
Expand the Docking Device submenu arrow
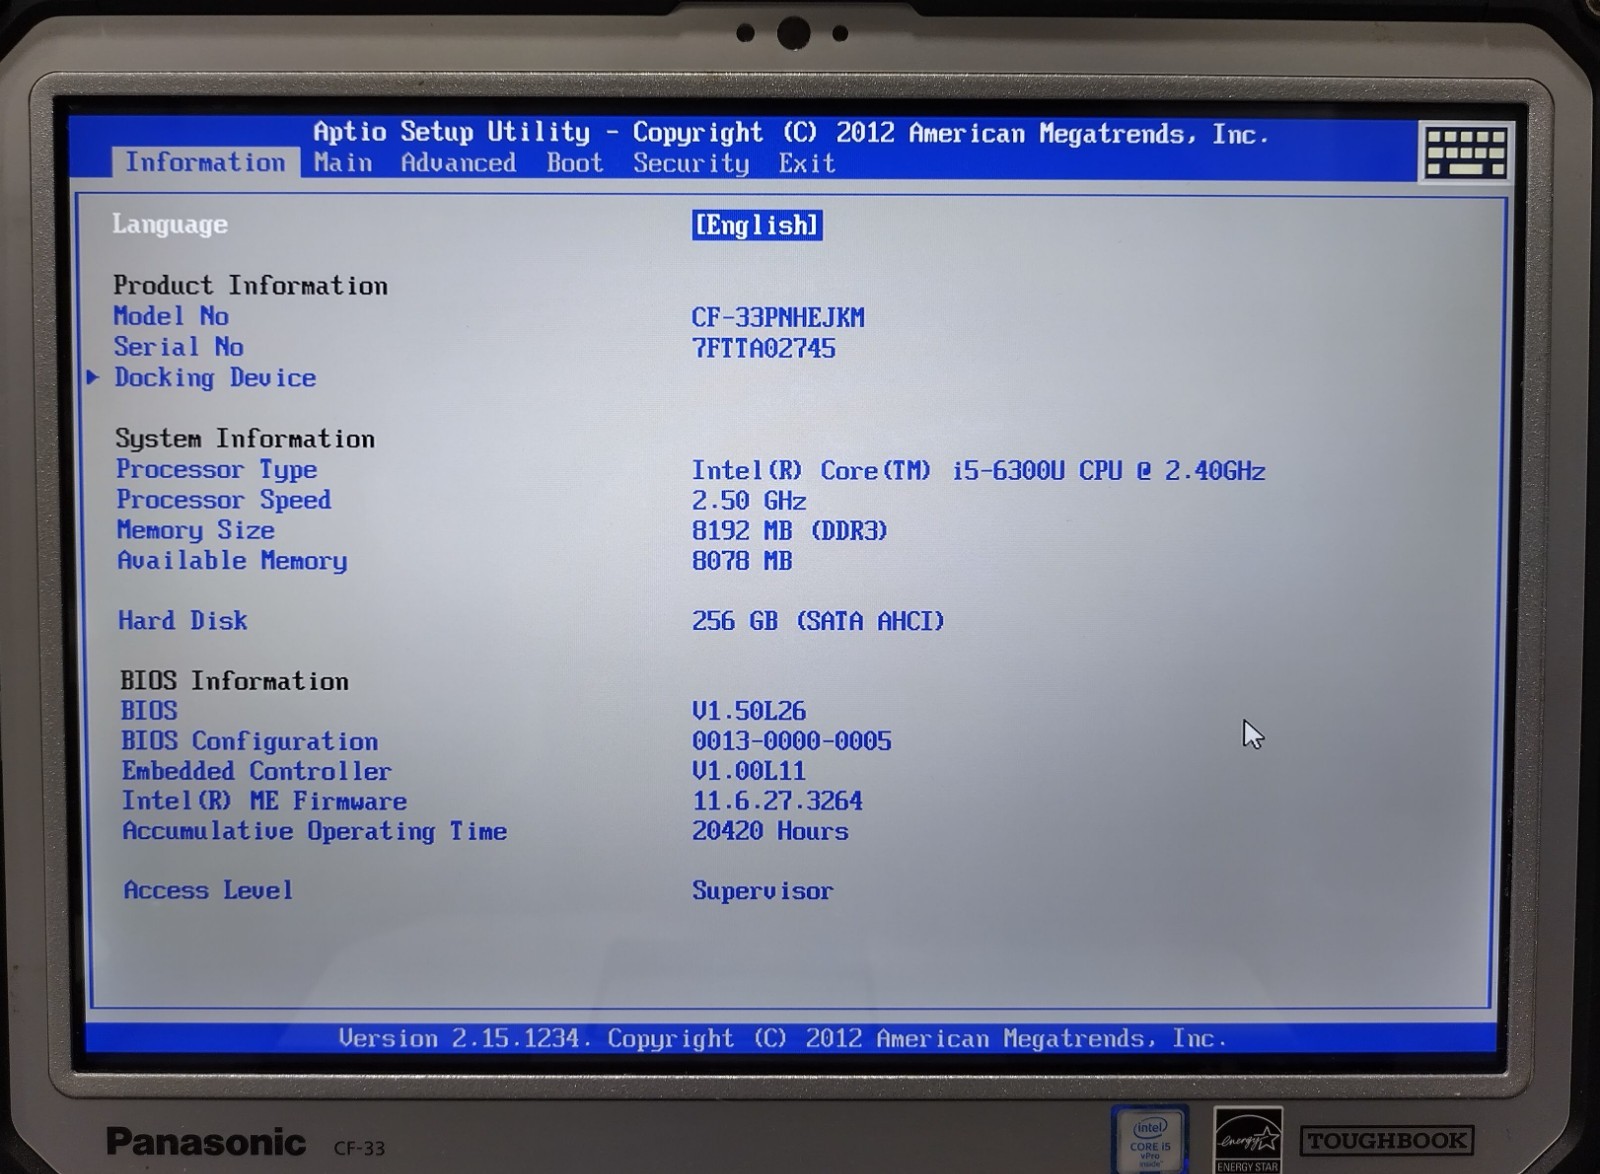pyautogui.click(x=93, y=377)
